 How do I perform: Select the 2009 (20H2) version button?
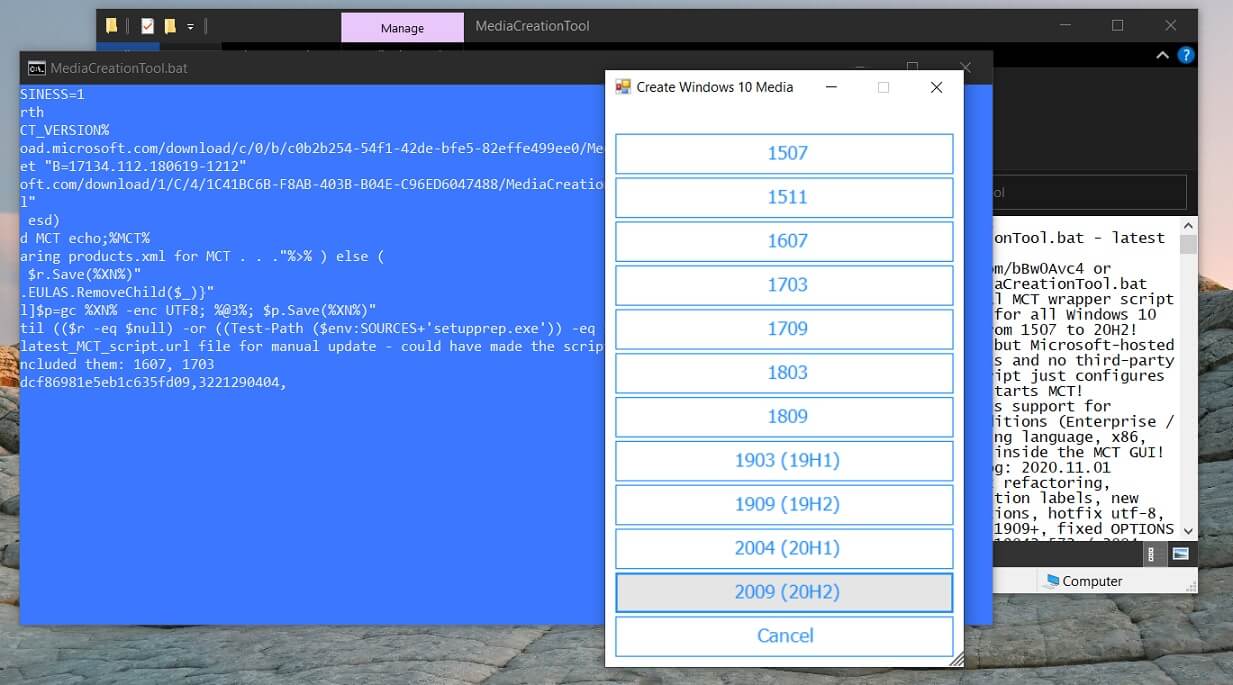click(784, 592)
